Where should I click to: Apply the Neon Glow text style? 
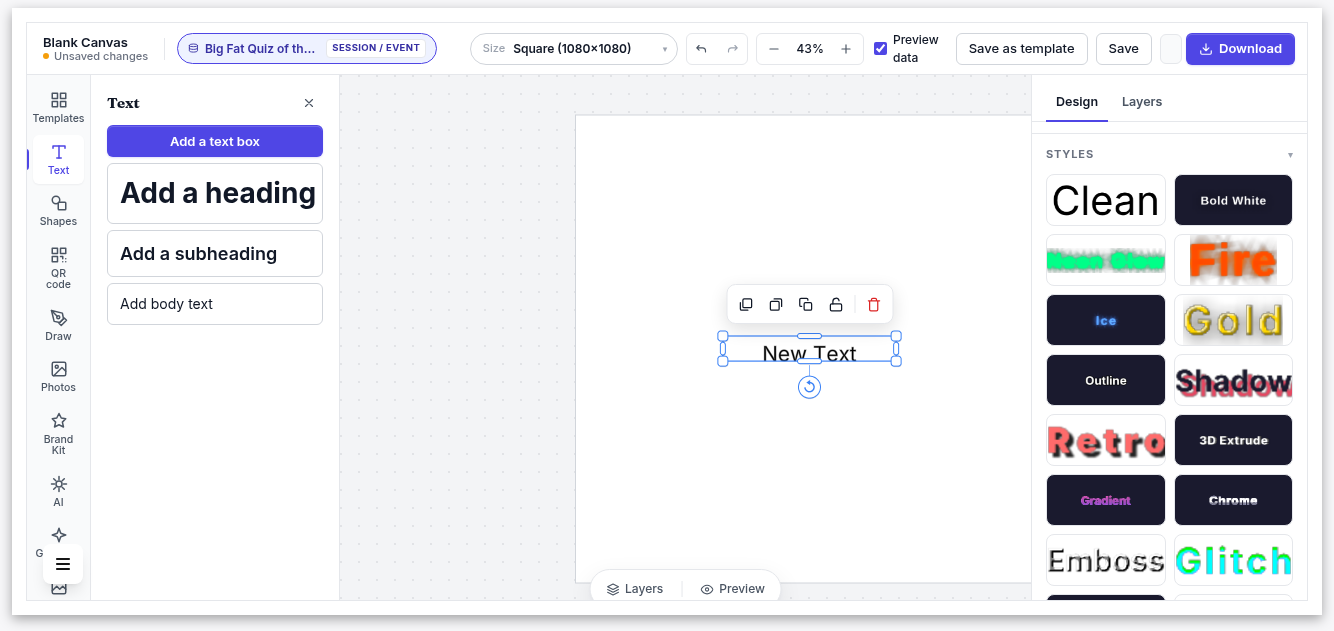coord(1106,260)
